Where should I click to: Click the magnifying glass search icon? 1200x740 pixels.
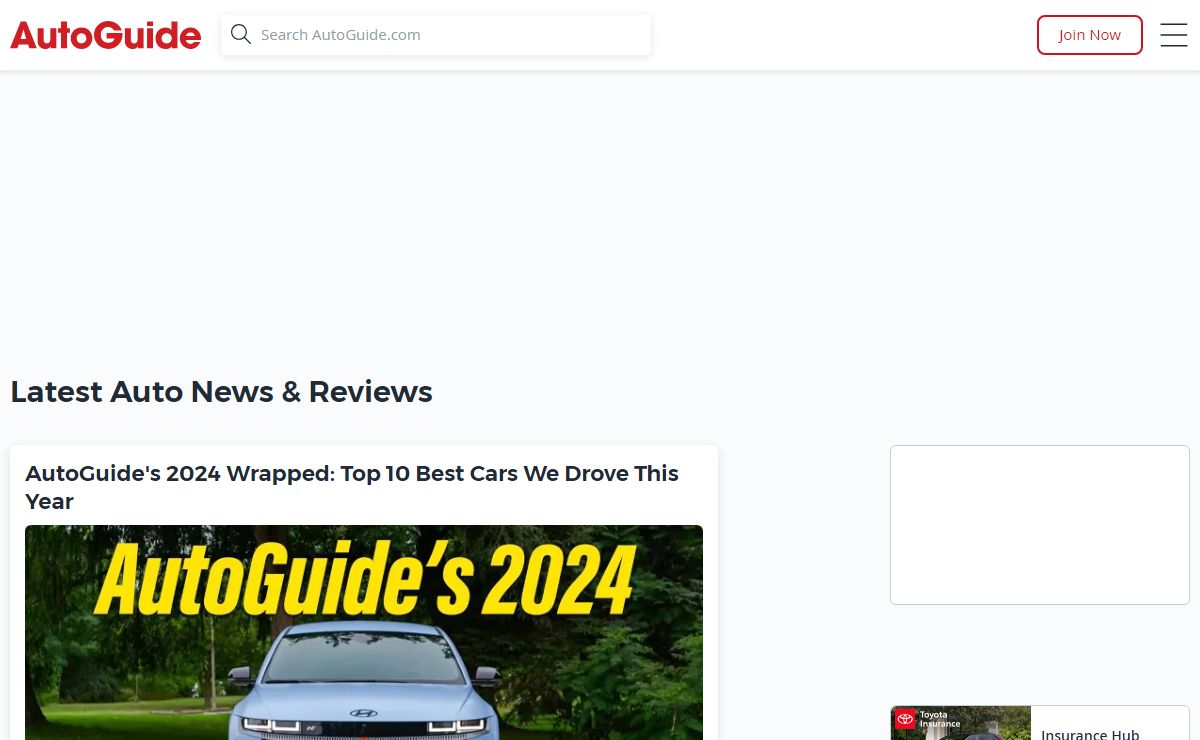click(240, 35)
